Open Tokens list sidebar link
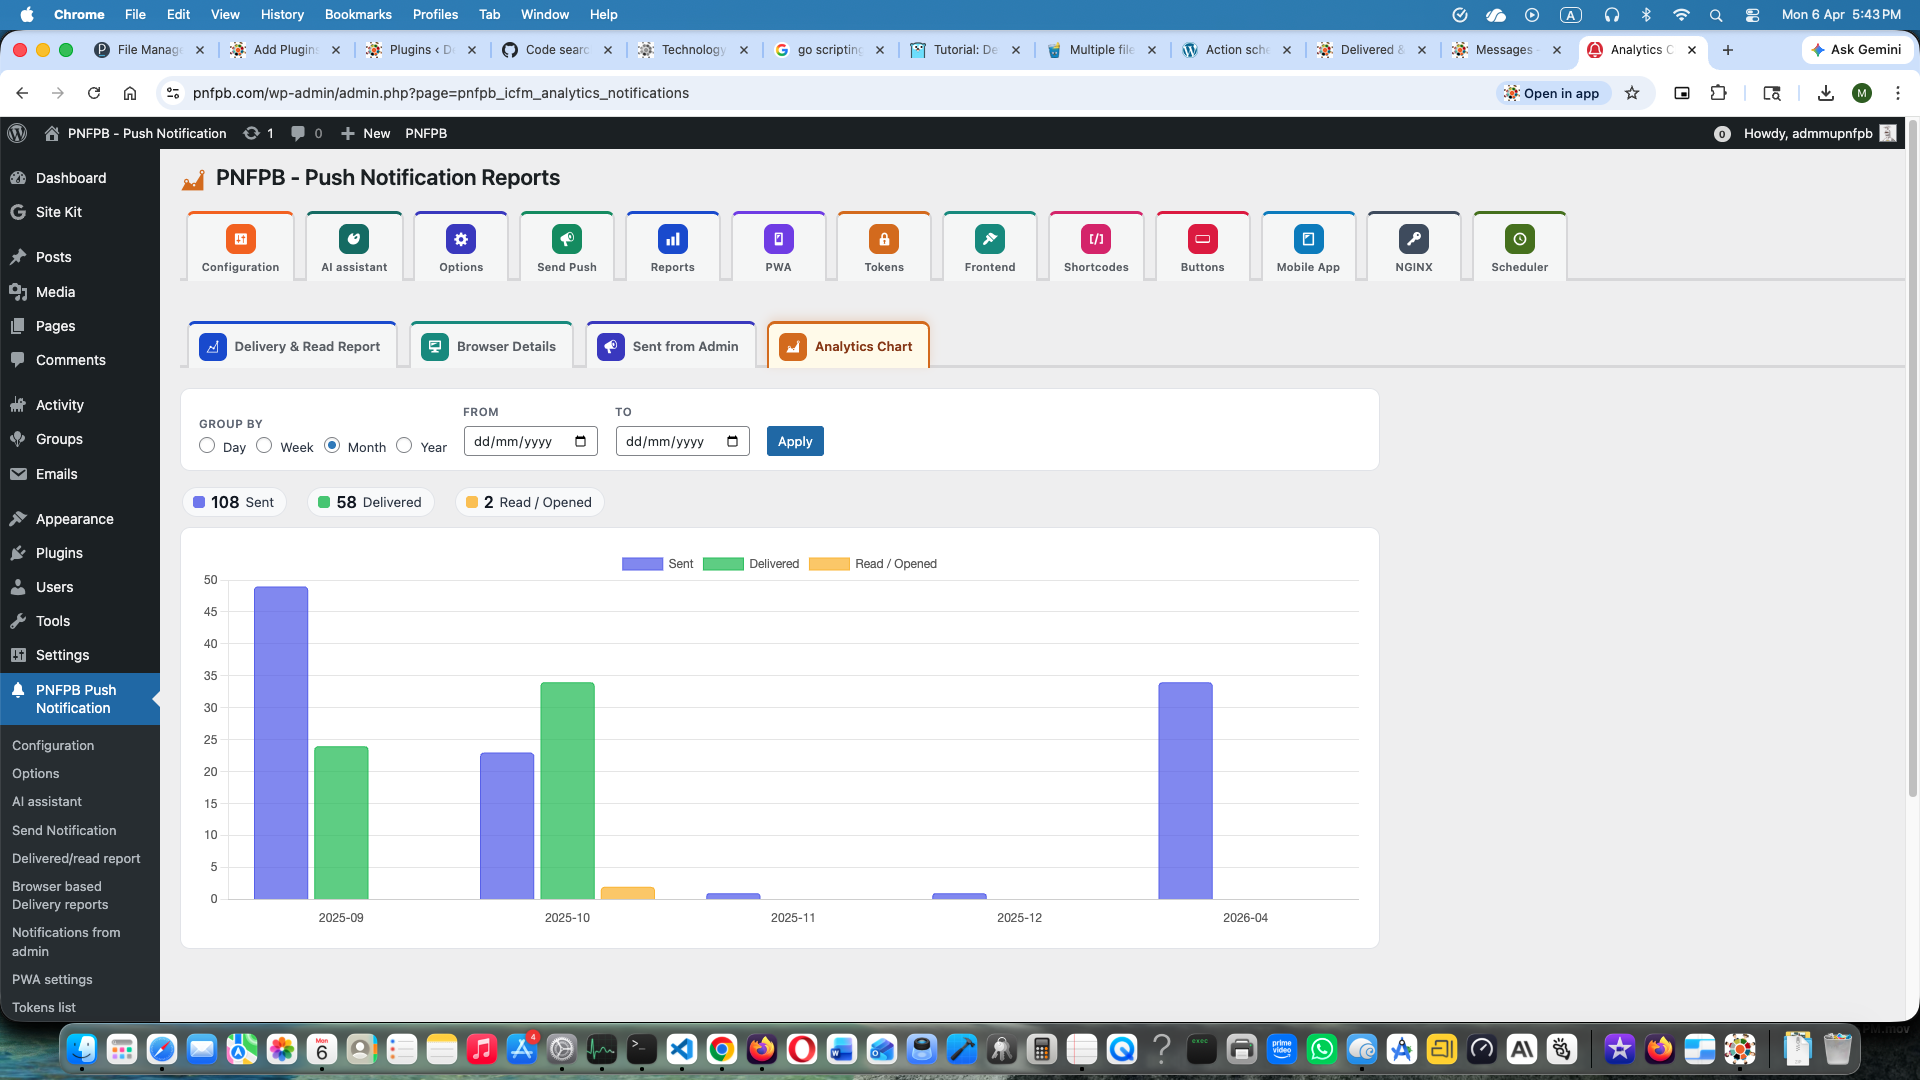The height and width of the screenshot is (1080, 1920). [x=44, y=1007]
